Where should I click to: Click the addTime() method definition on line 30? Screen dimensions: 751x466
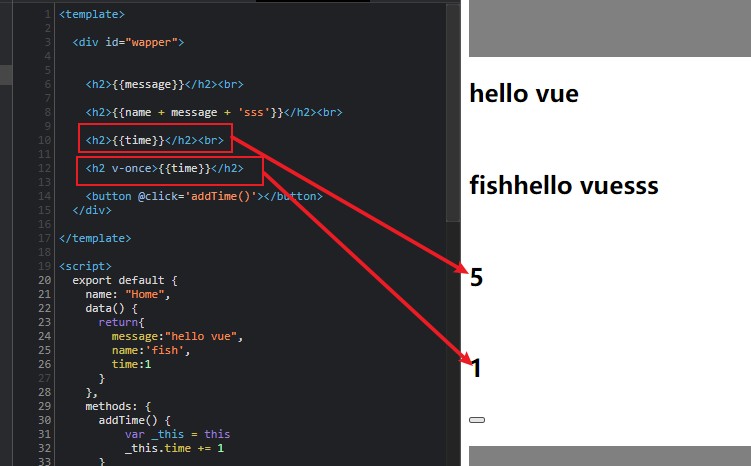(128, 421)
